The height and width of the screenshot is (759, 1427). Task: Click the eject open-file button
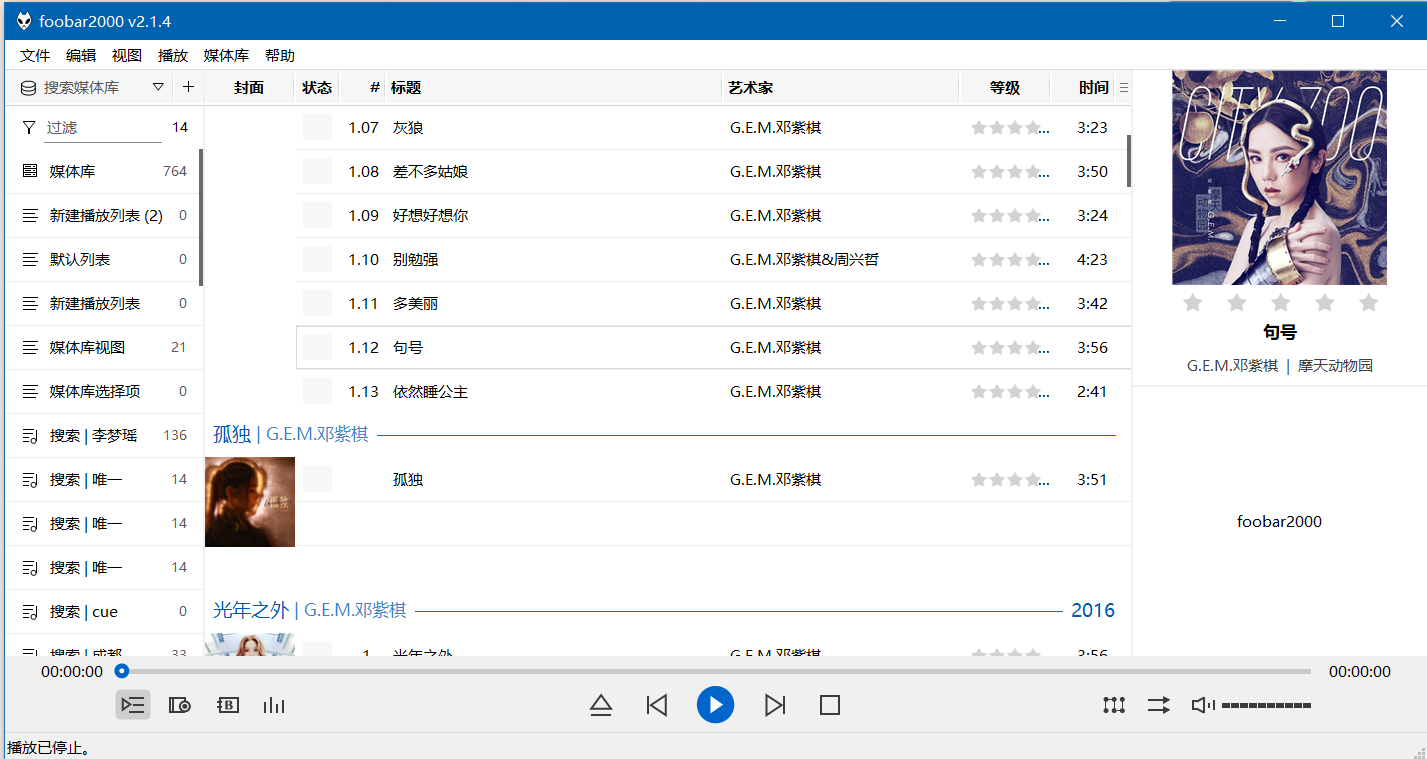coord(600,705)
